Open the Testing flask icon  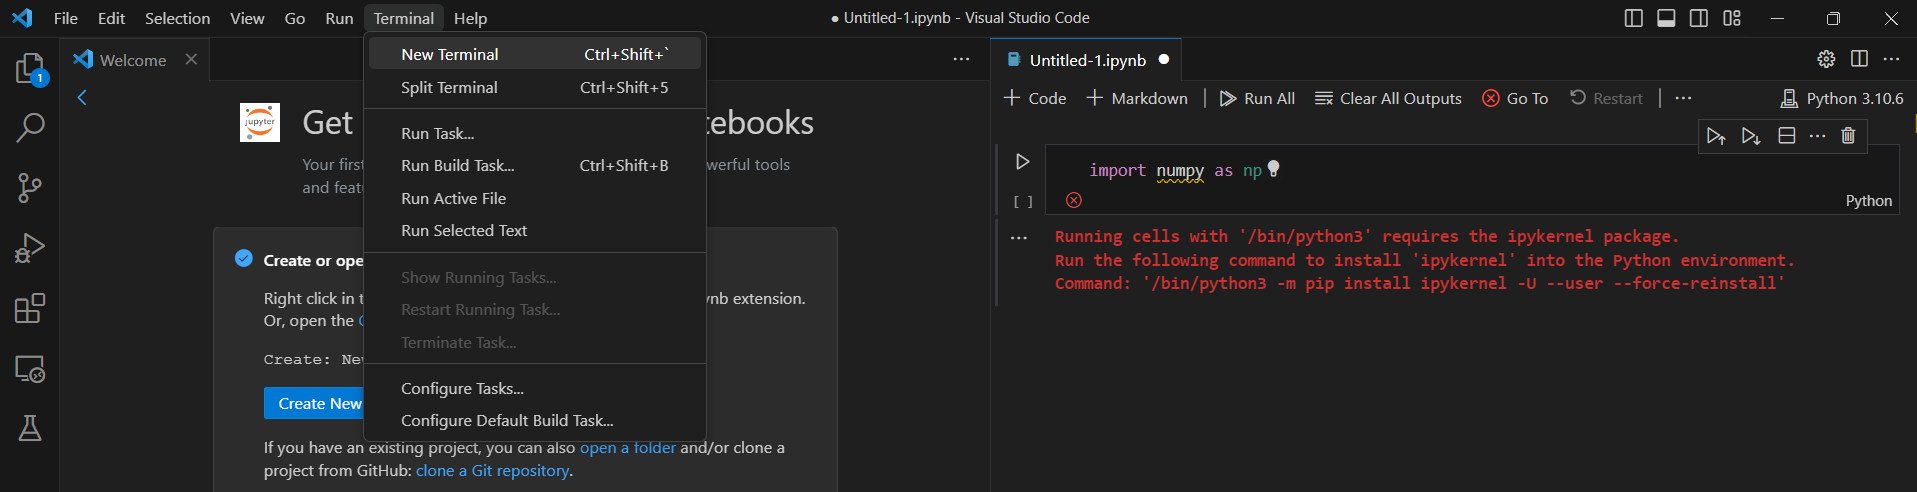pos(30,428)
